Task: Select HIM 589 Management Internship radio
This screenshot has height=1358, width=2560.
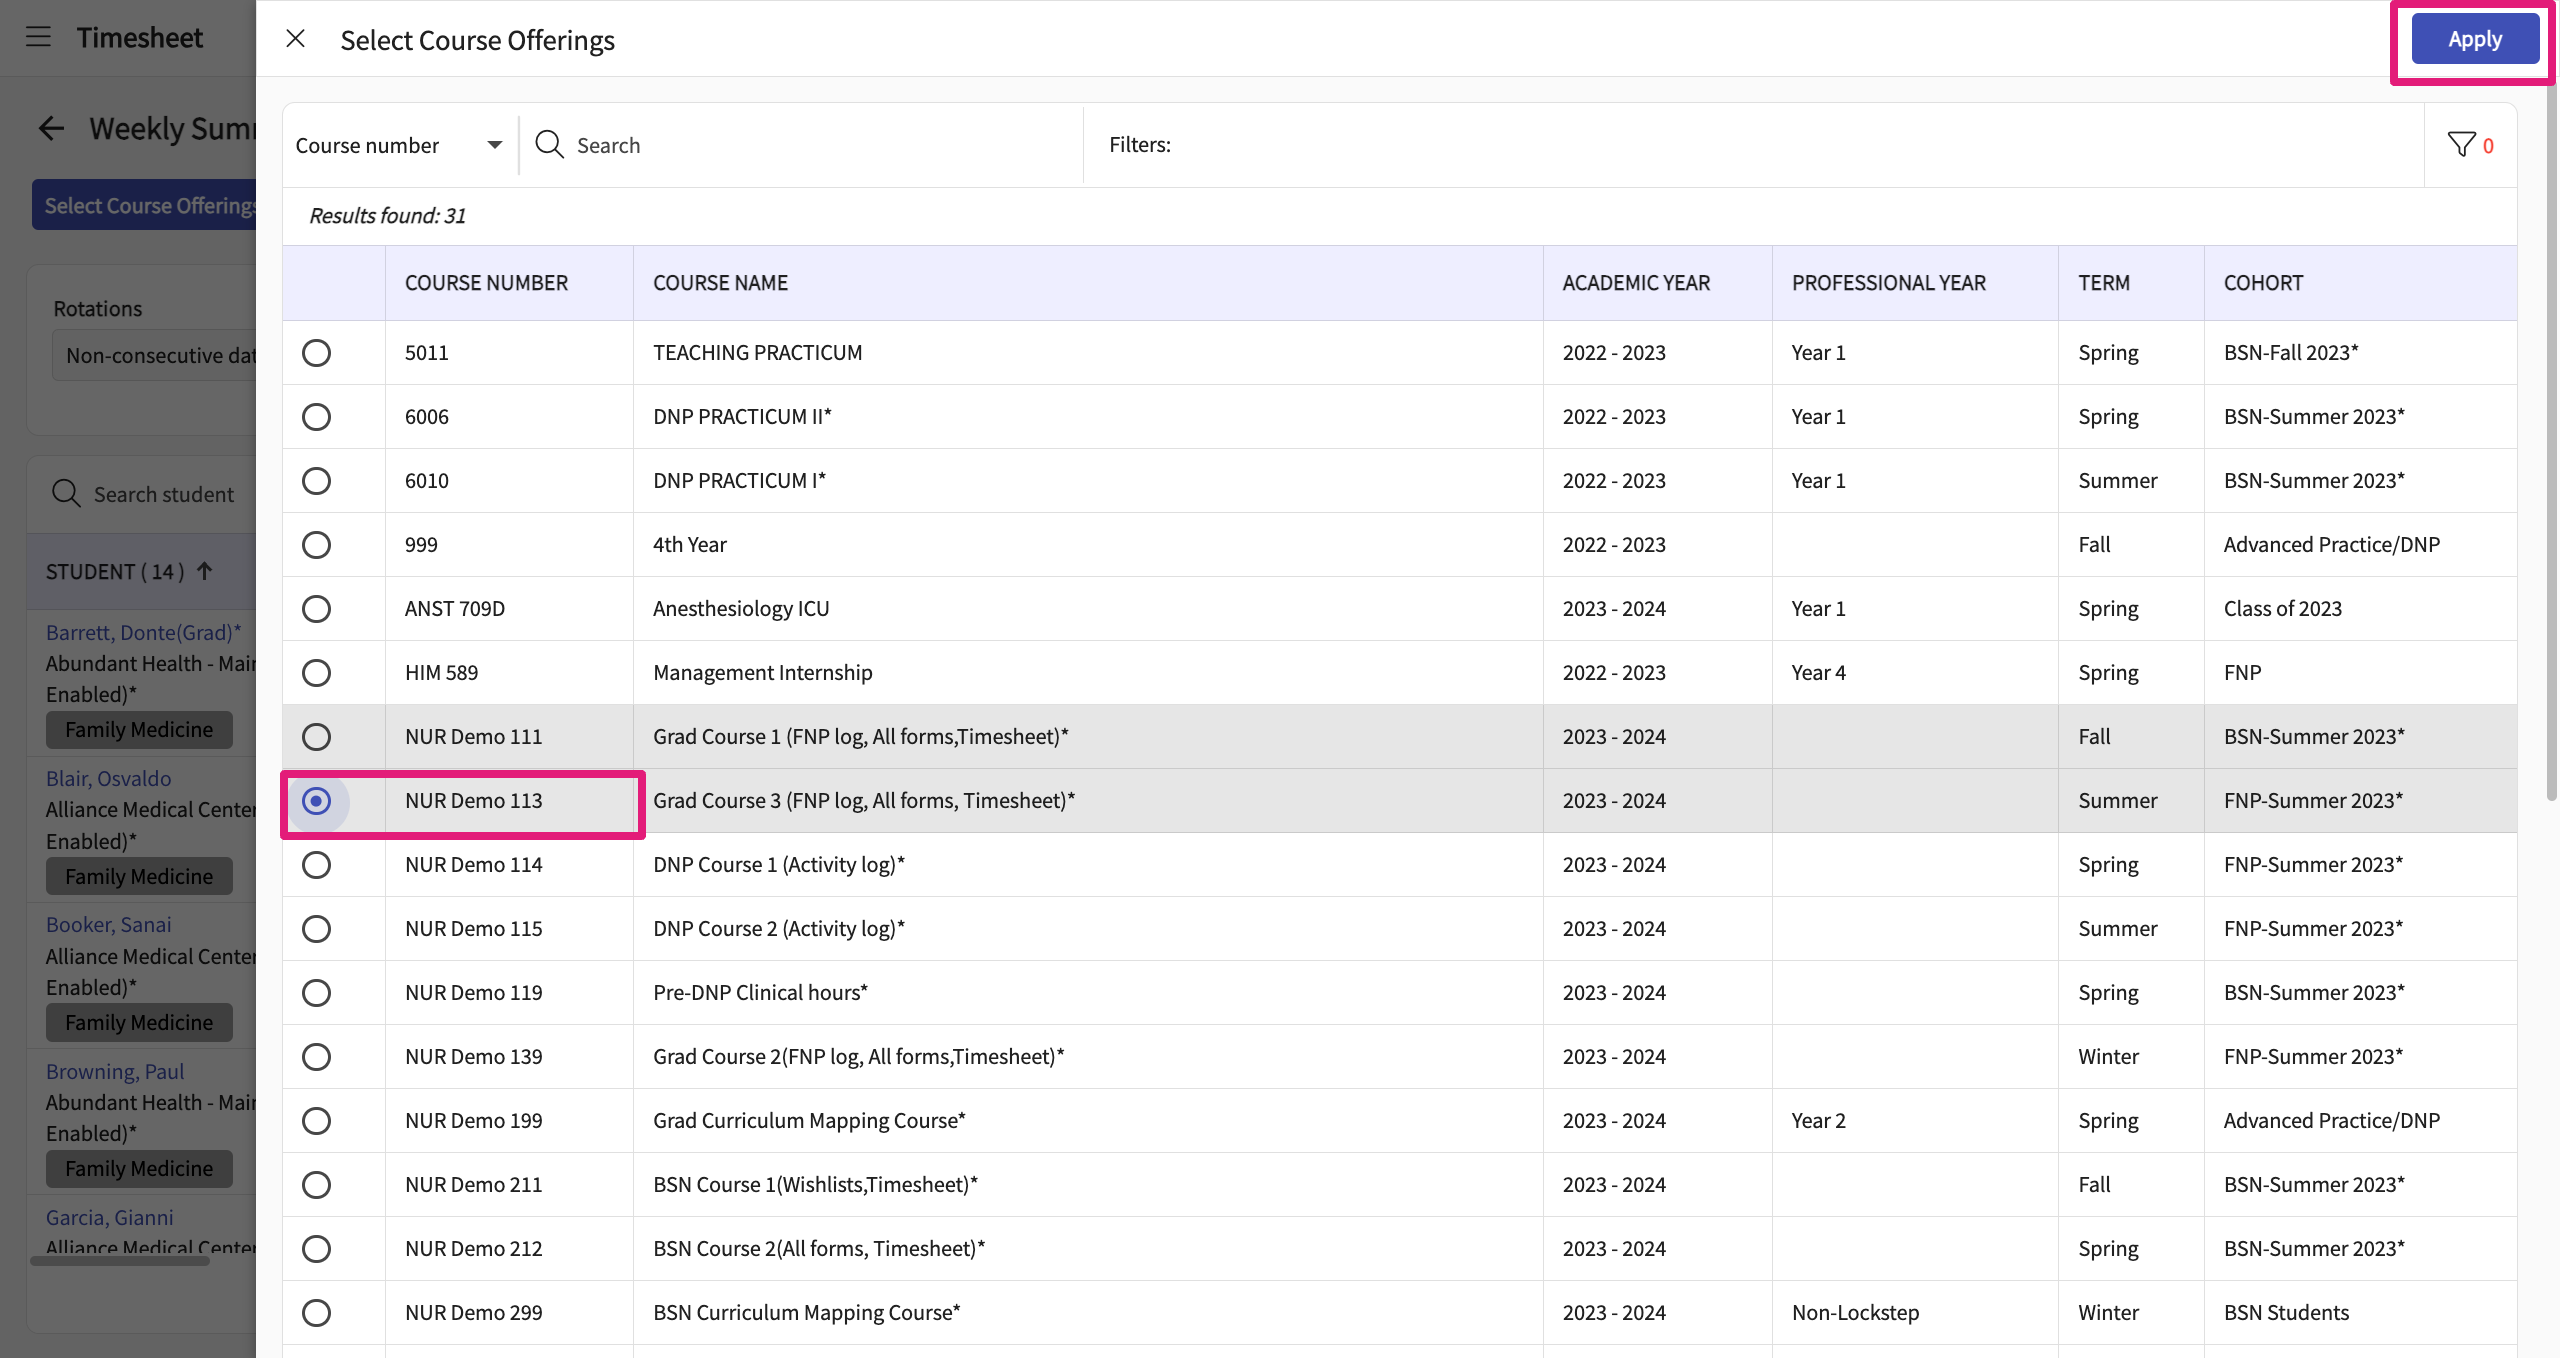Action: (316, 673)
